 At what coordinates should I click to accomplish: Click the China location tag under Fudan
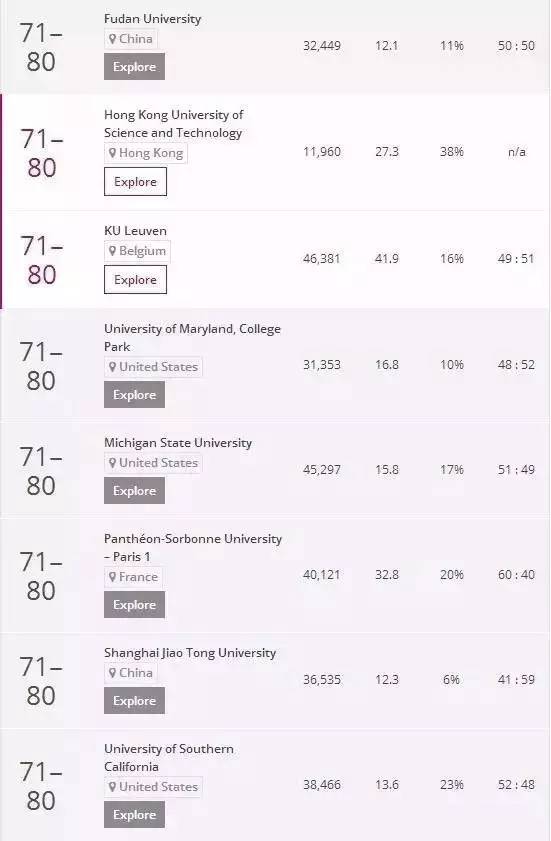[130, 39]
